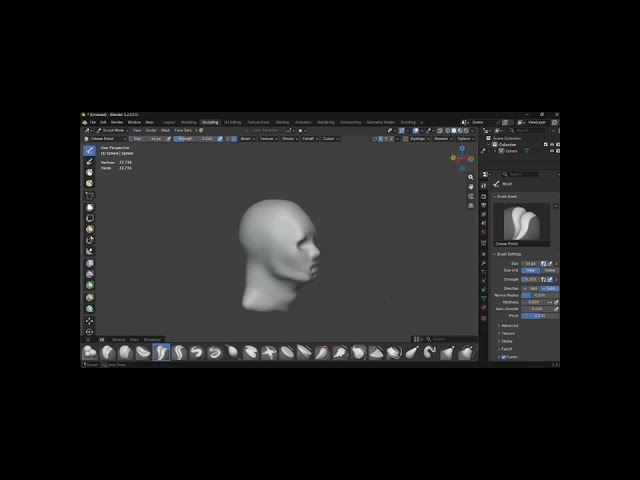Screen dimensions: 640x480
Task: Hide the Sphere object with eye icon
Action: (552, 151)
